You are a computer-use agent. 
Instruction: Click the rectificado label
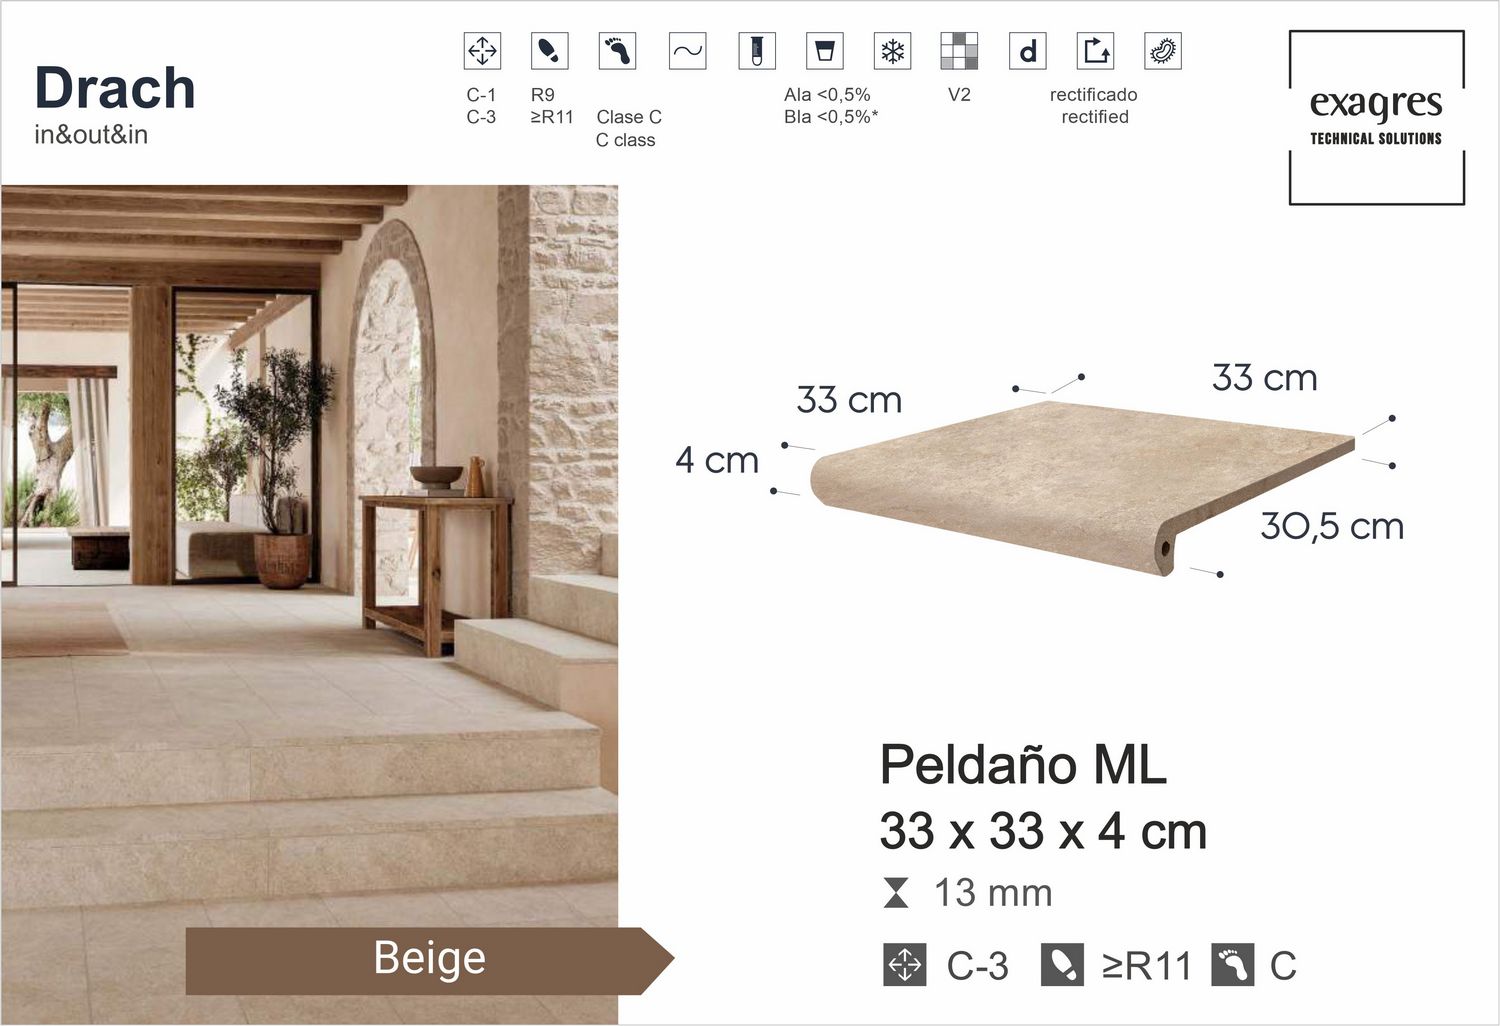pos(1094,95)
